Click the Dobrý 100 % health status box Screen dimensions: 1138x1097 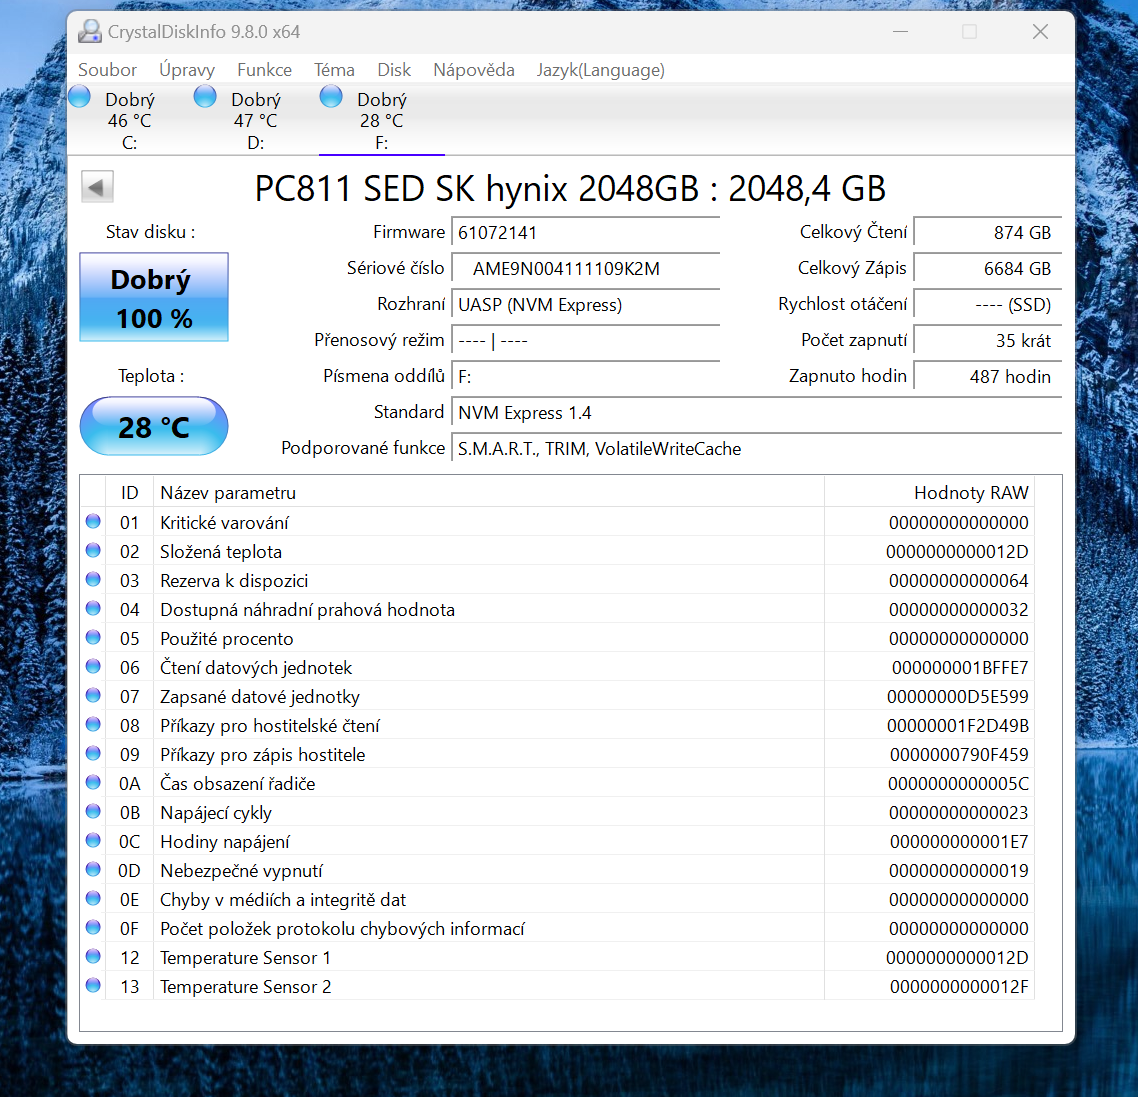tap(153, 297)
